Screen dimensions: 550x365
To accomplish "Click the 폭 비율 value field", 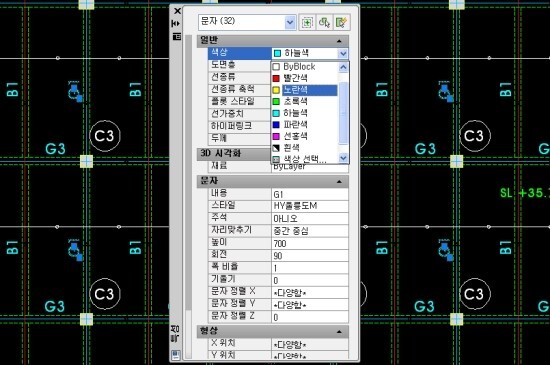I will 310,268.
